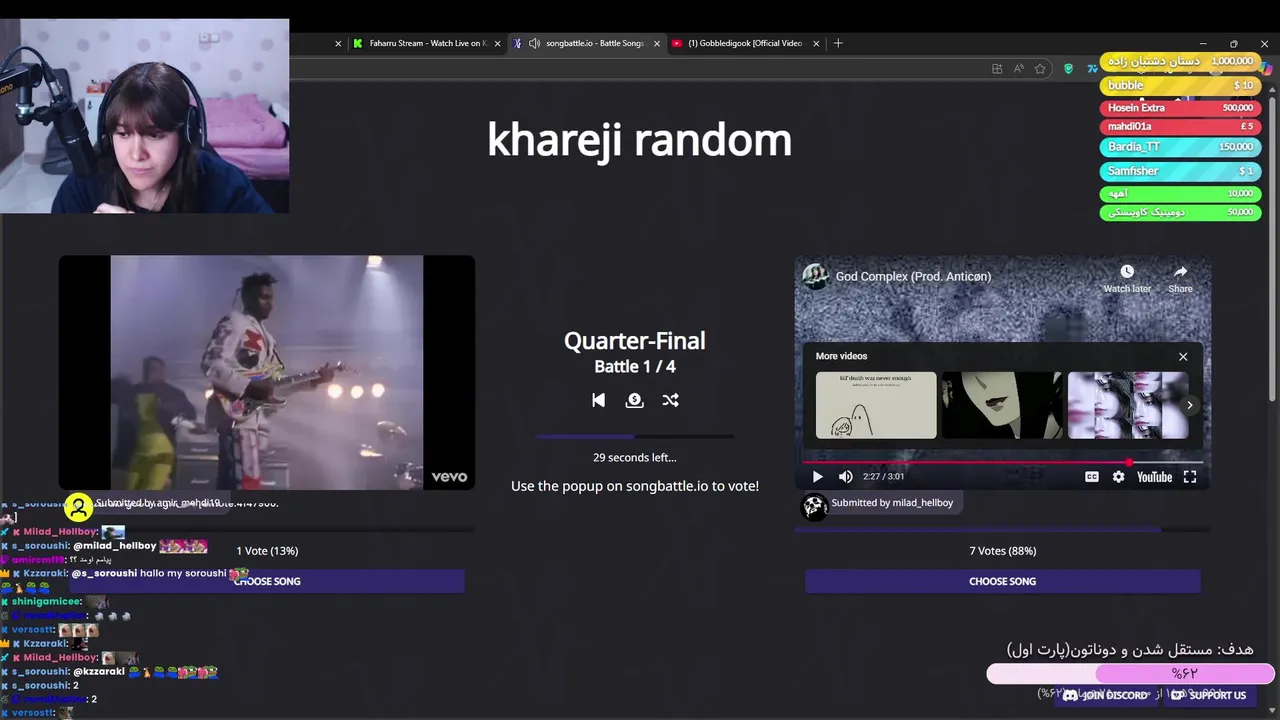Click the God Complex (Prod. Anticøn) title
Image resolution: width=1280 pixels, height=720 pixels.
[913, 277]
